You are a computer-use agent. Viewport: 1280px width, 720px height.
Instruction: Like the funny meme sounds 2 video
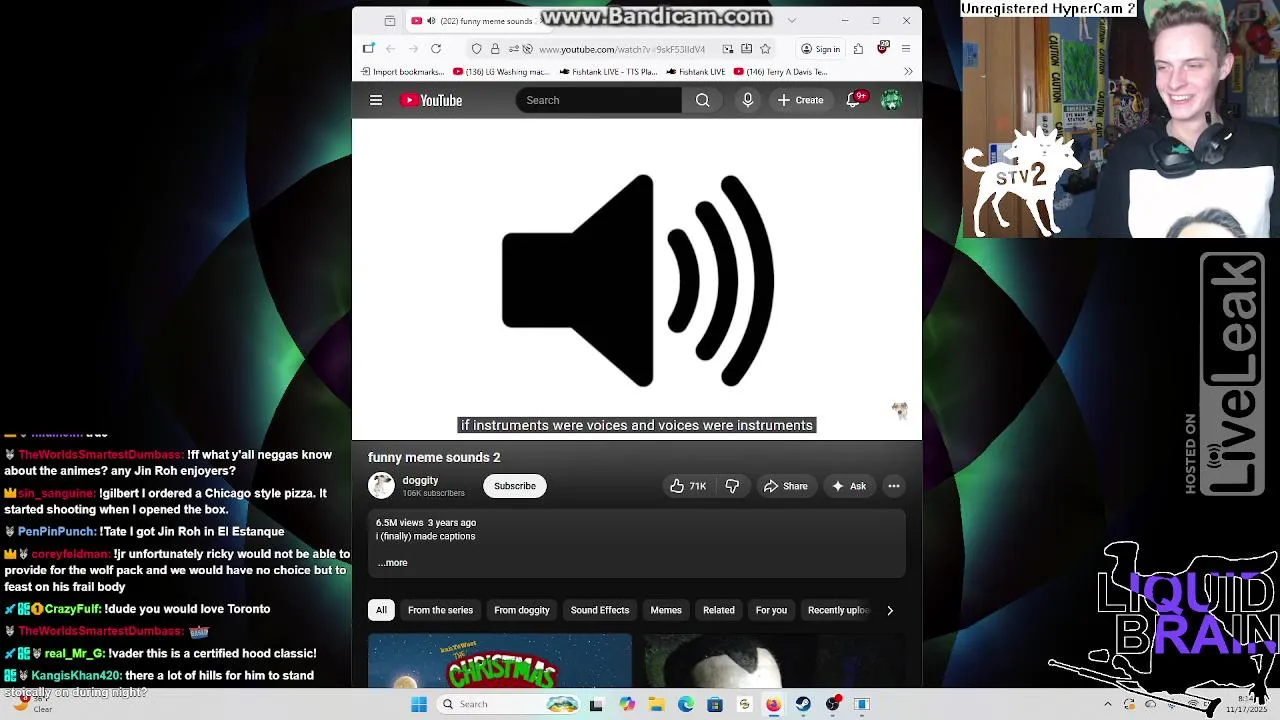pyautogui.click(x=687, y=486)
